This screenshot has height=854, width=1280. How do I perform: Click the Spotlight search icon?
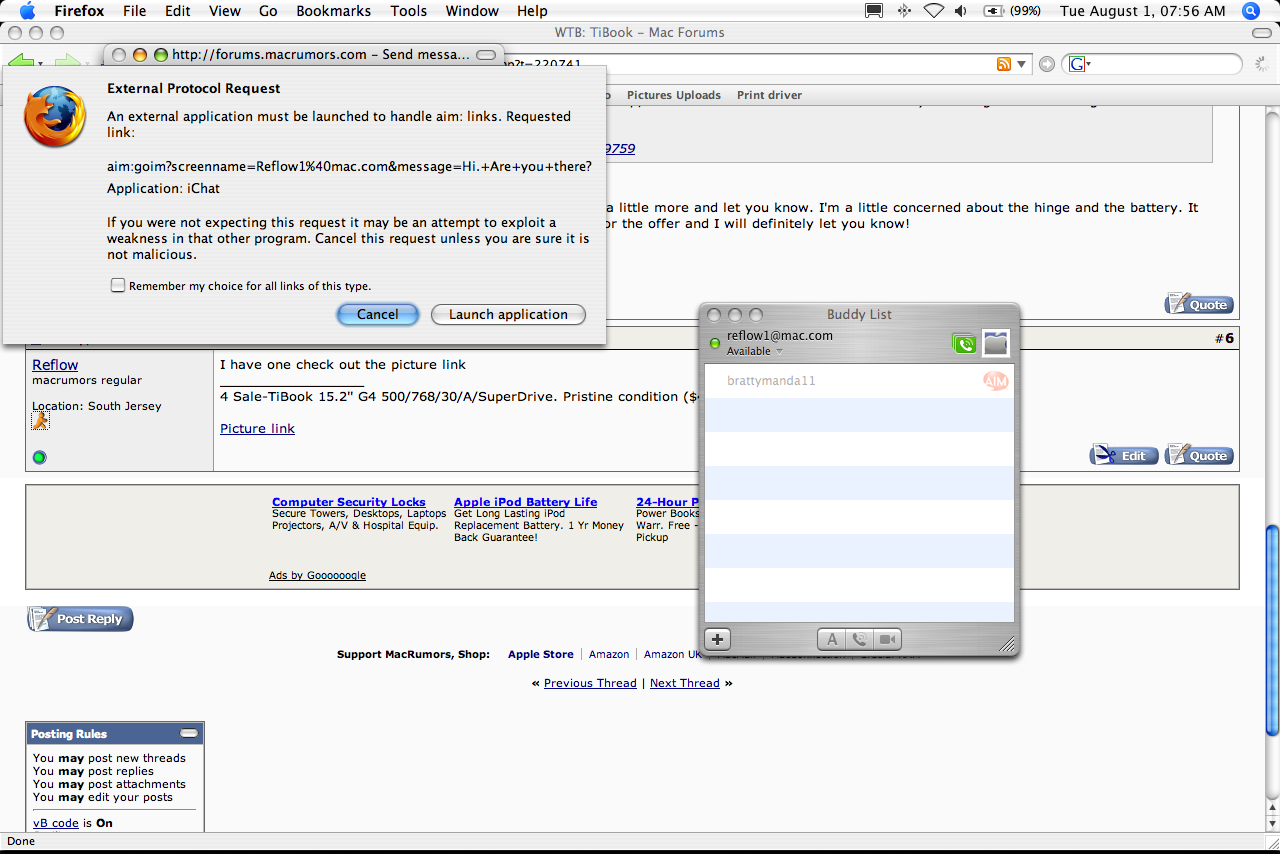click(x=1251, y=11)
